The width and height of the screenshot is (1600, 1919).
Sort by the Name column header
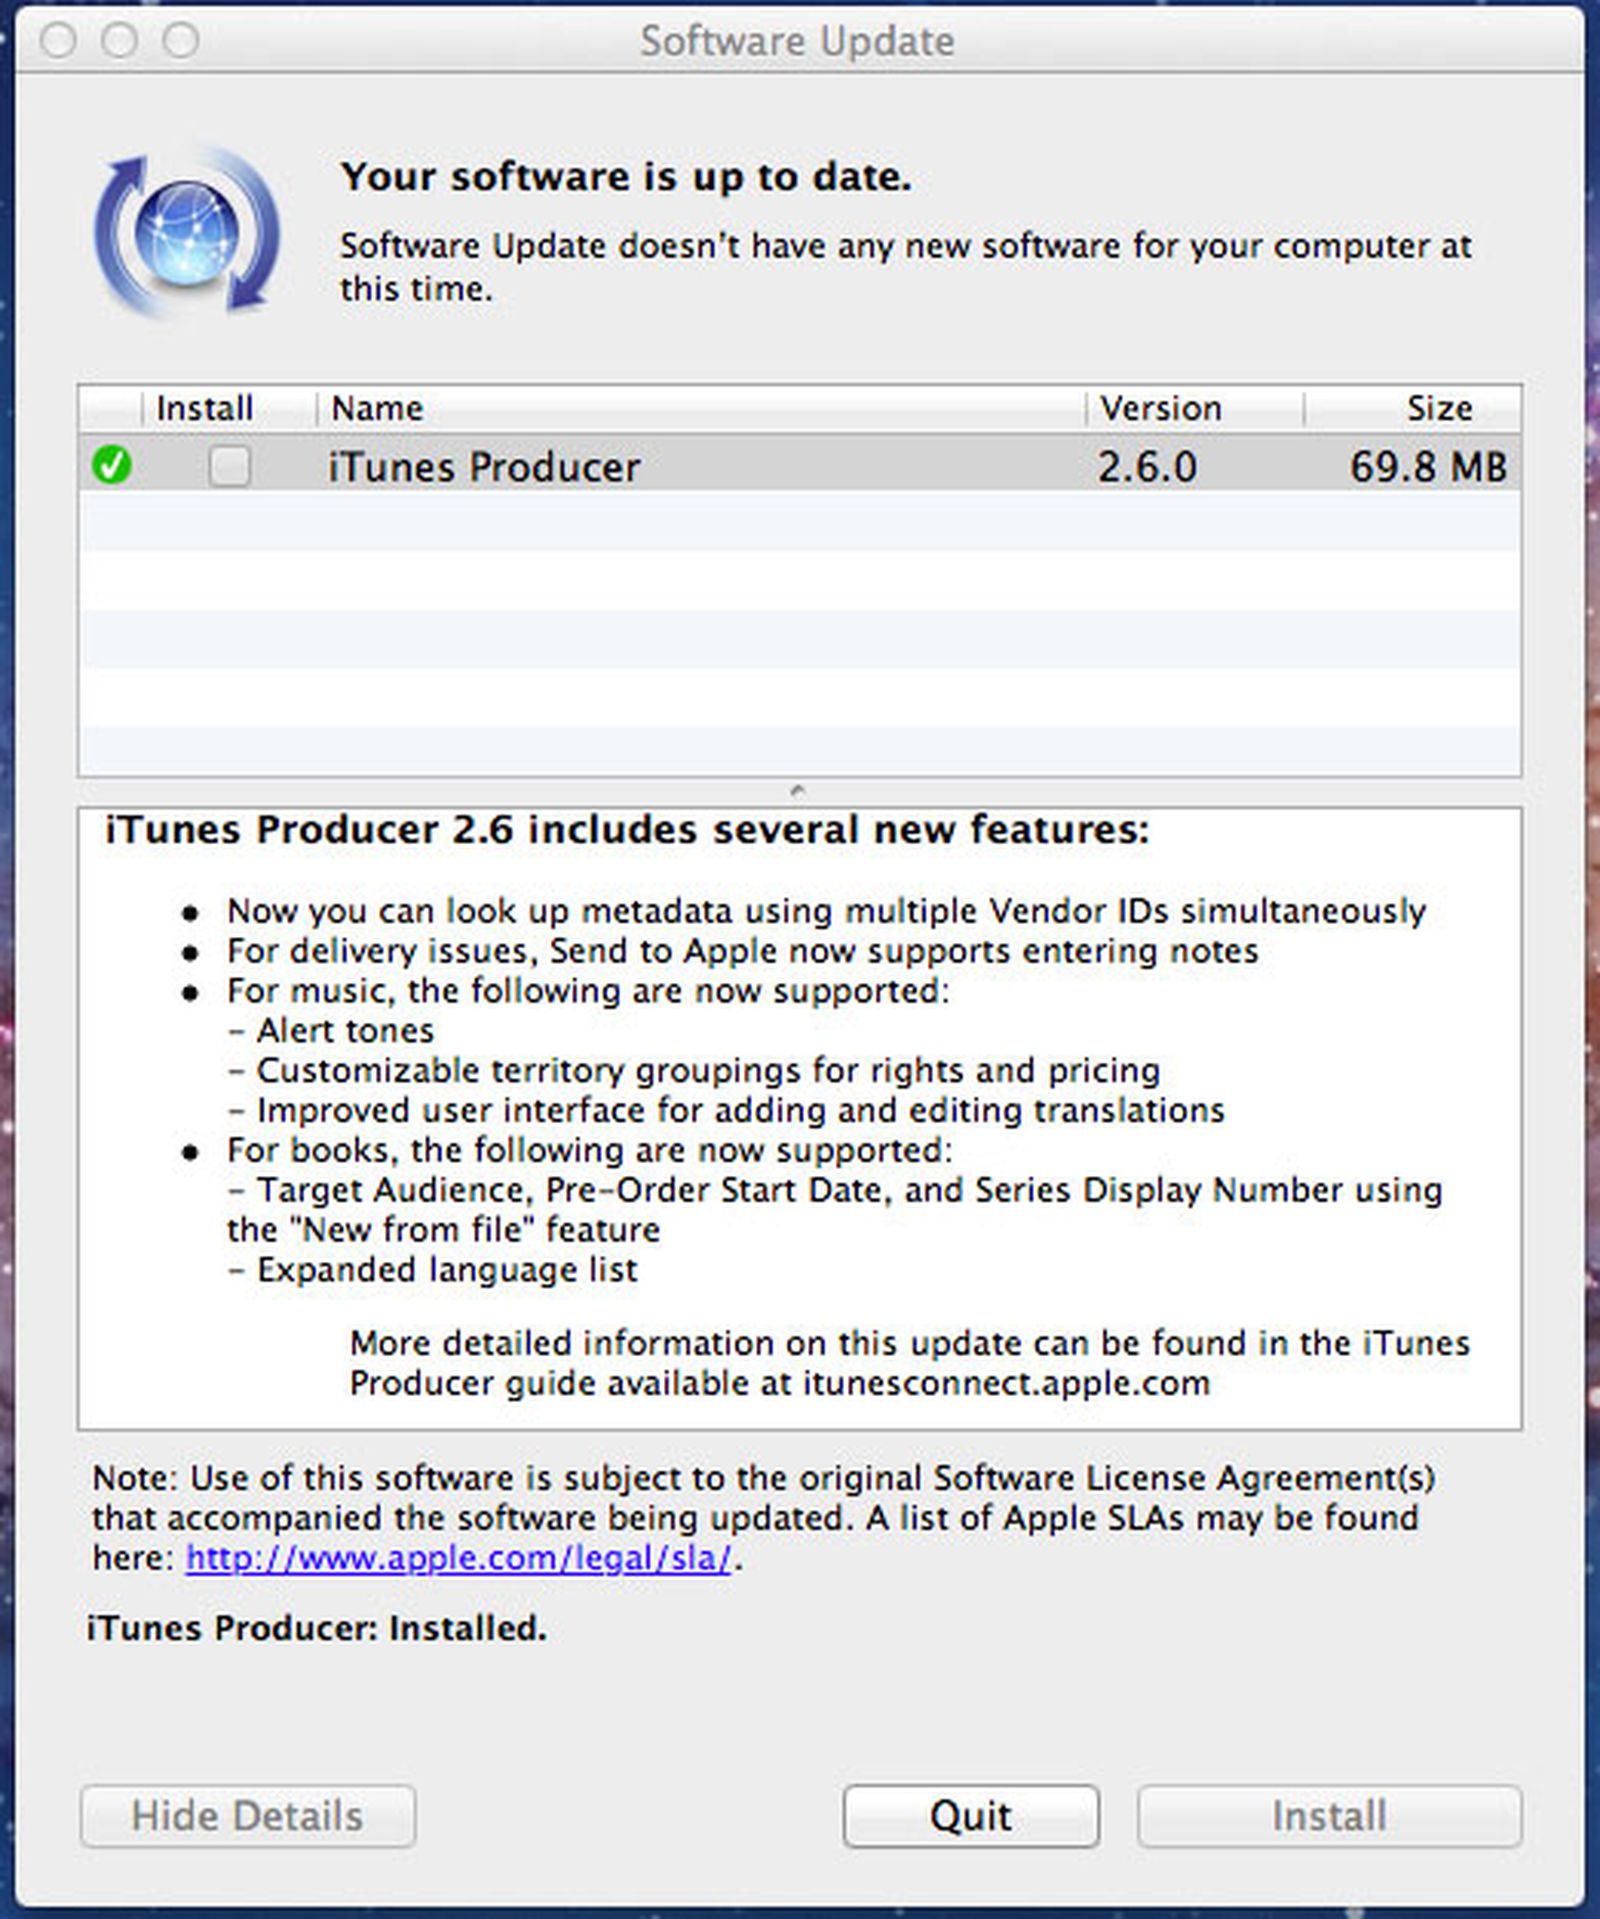(700, 408)
